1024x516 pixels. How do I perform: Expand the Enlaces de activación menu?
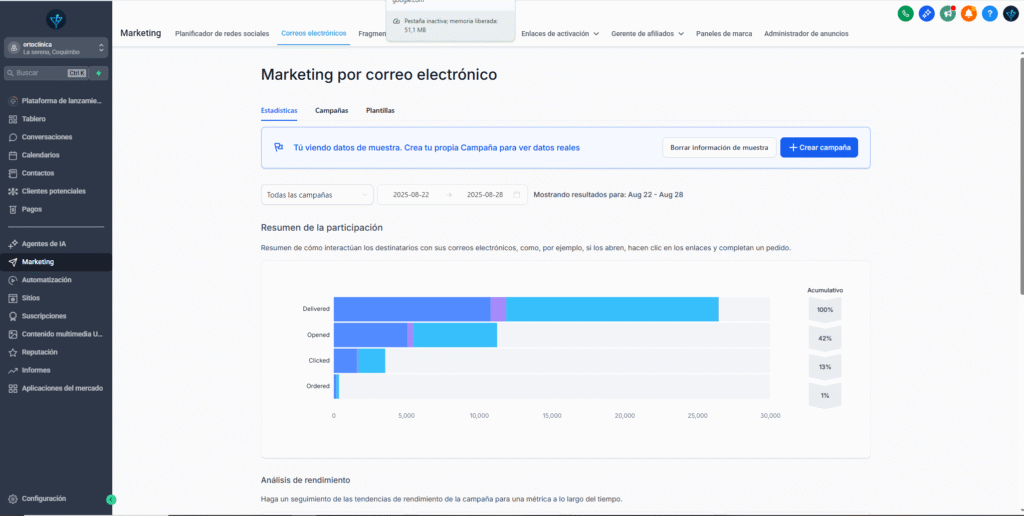pos(560,33)
